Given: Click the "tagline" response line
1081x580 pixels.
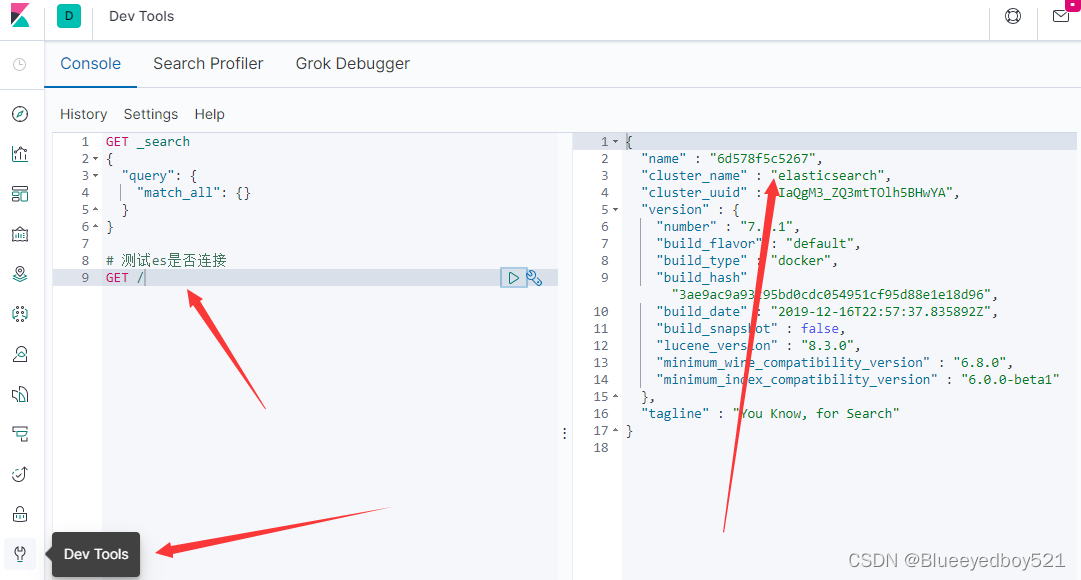Looking at the screenshot, I should tap(770, 414).
